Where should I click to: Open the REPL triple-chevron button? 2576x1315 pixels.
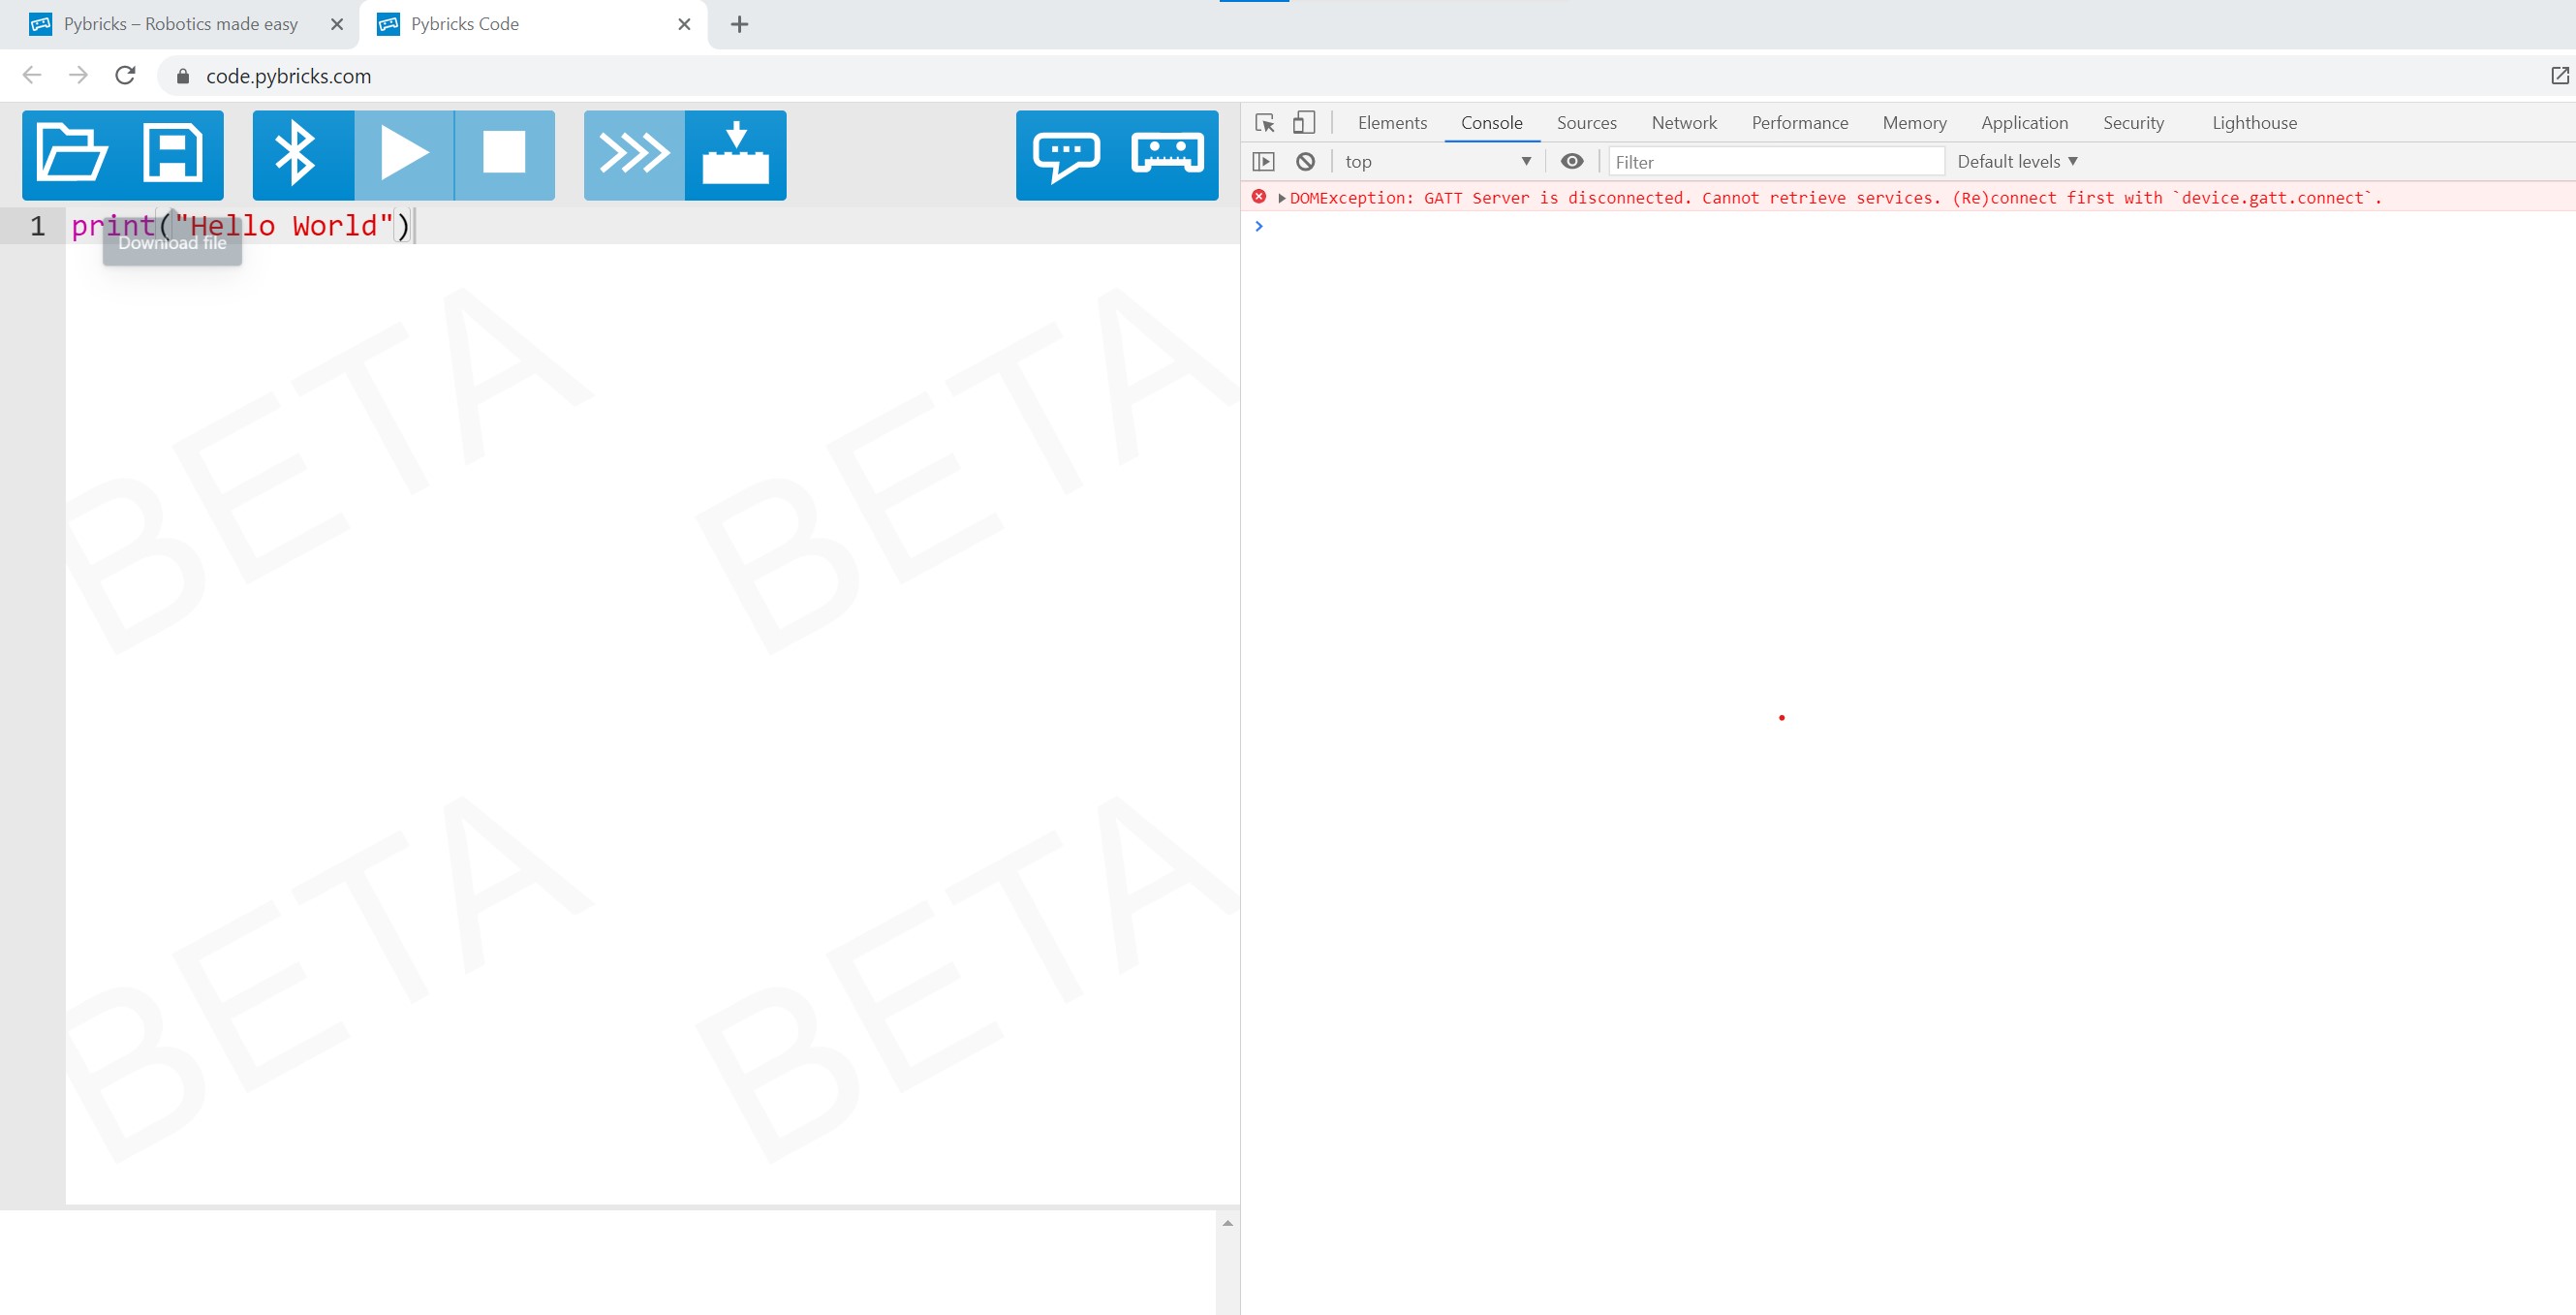[634, 154]
